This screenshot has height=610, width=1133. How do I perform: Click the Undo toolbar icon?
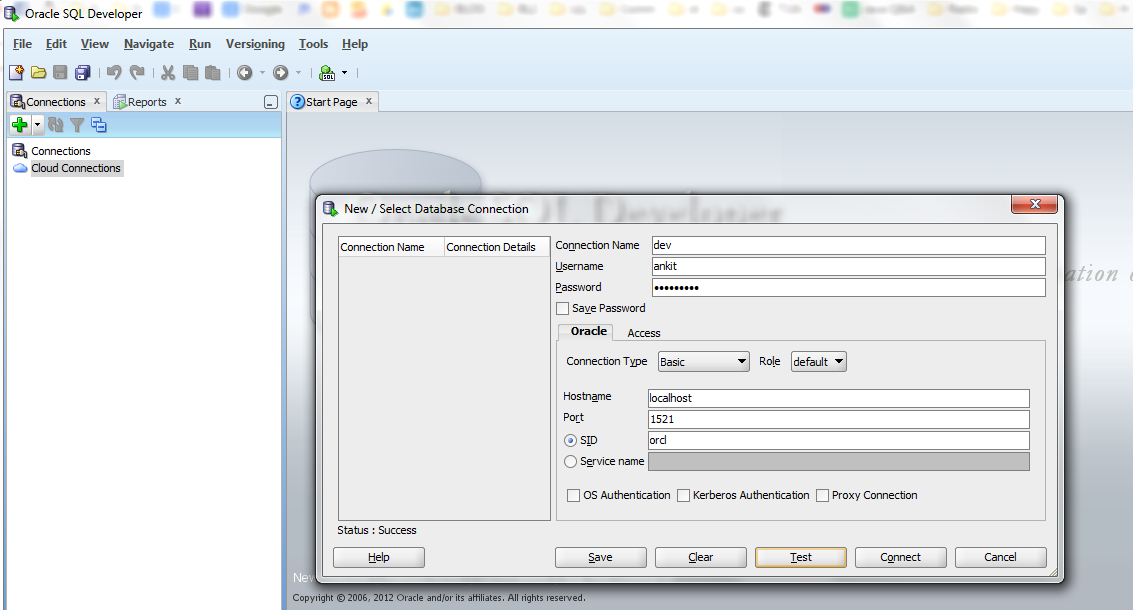point(114,72)
